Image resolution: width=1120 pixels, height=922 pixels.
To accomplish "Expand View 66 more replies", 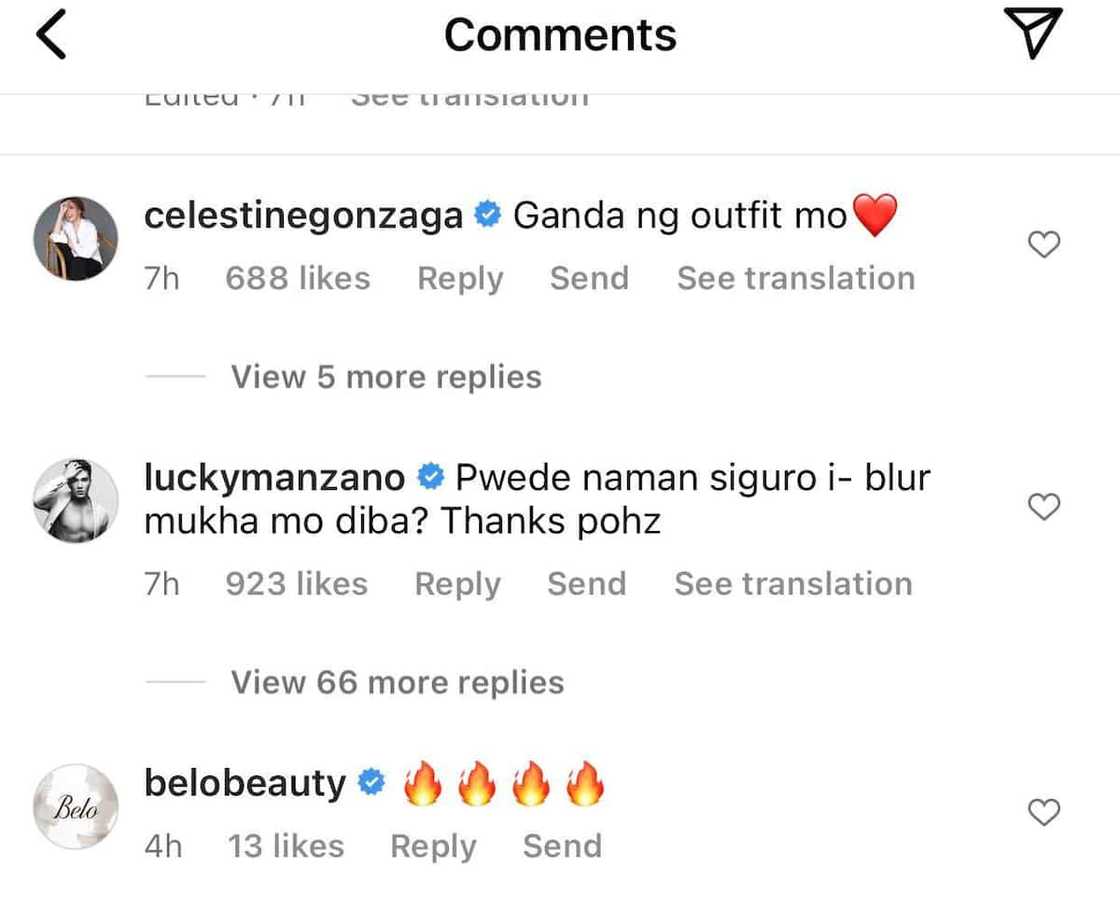I will (x=397, y=683).
